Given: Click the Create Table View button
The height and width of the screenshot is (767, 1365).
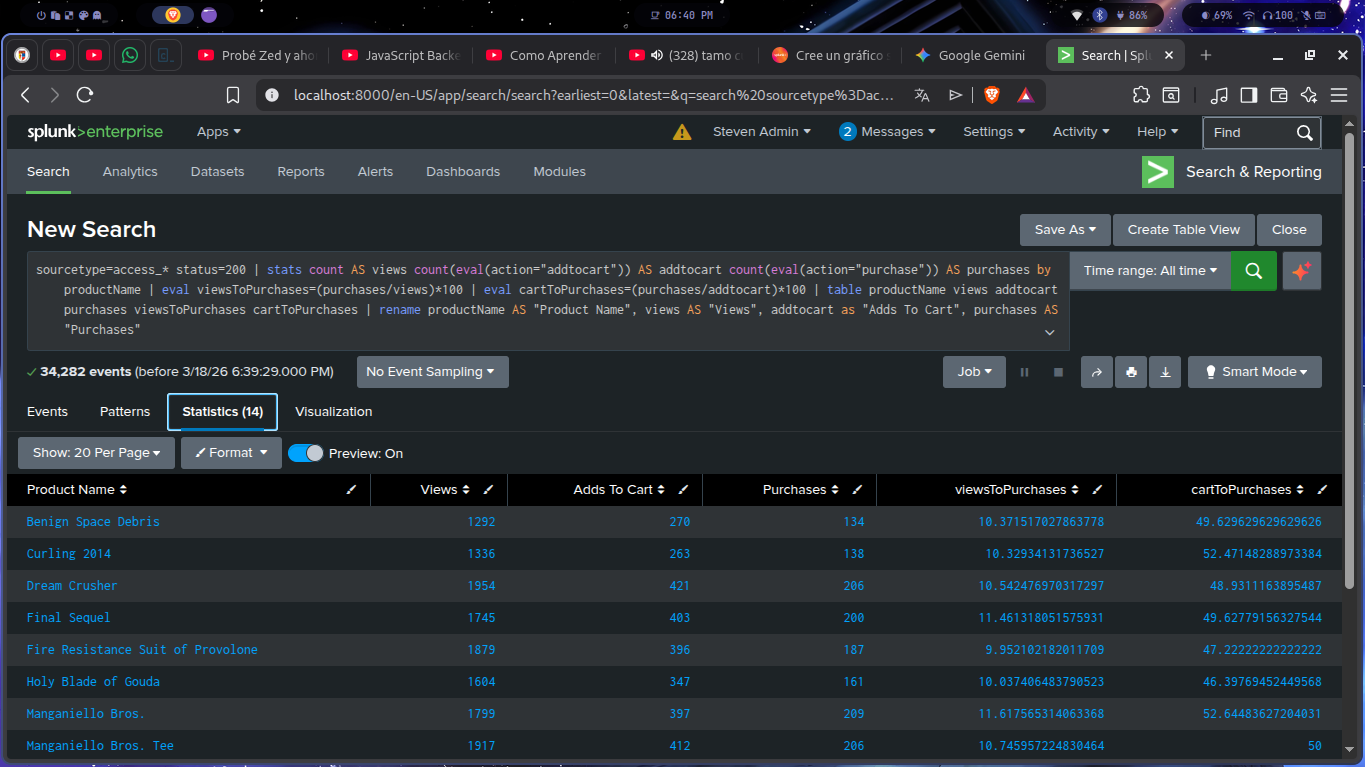Looking at the screenshot, I should (1183, 229).
